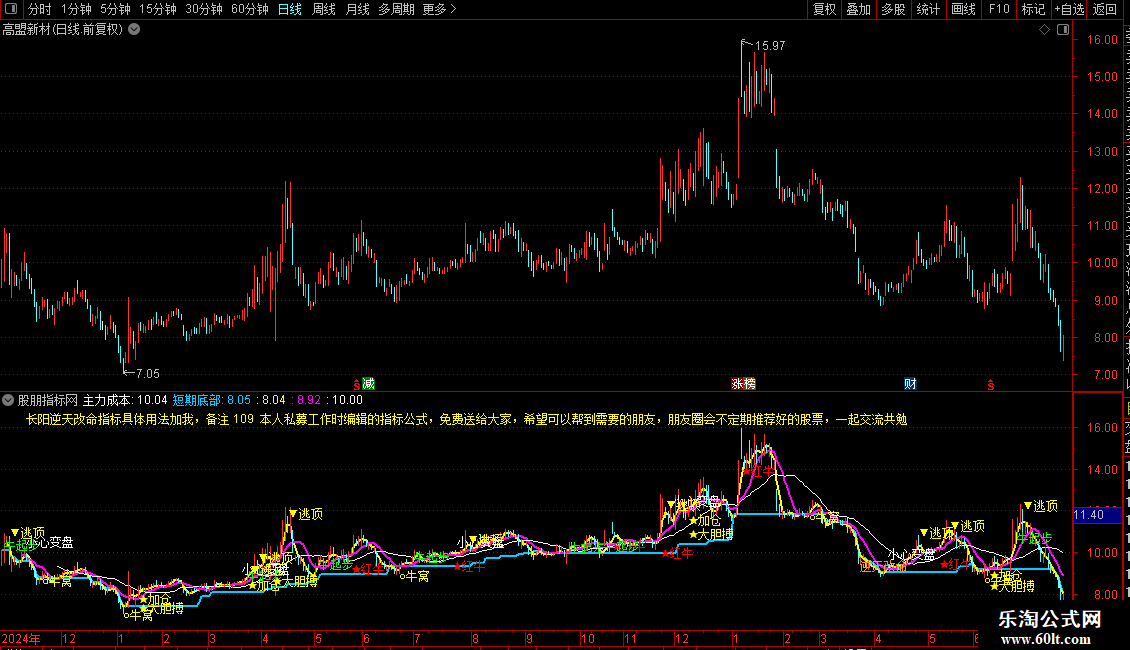
Task: Click the 小心变盘 warning label at left
Action: pos(50,542)
